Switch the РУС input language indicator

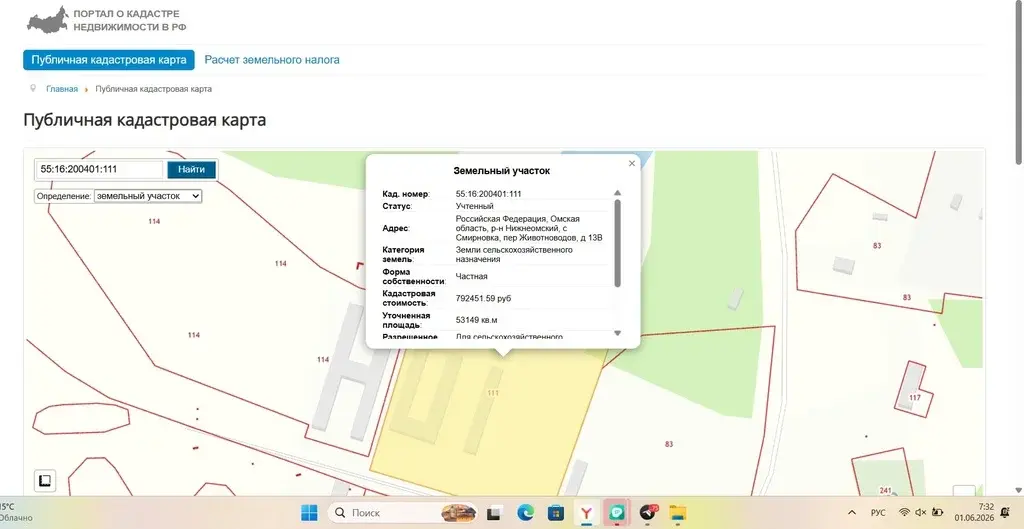point(878,513)
